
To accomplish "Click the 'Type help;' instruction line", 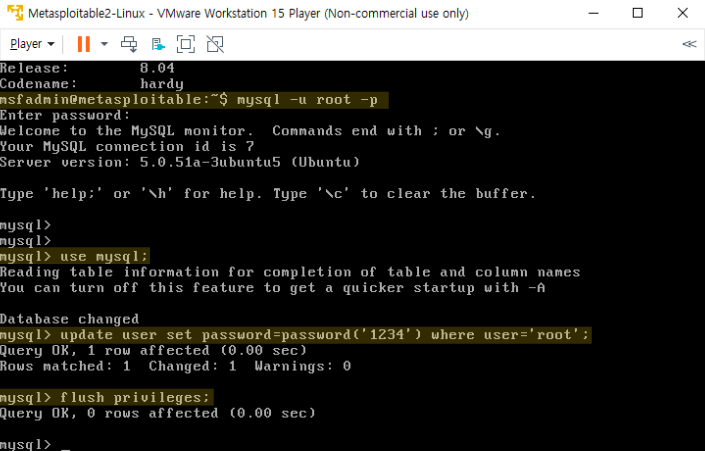I will [x=268, y=194].
